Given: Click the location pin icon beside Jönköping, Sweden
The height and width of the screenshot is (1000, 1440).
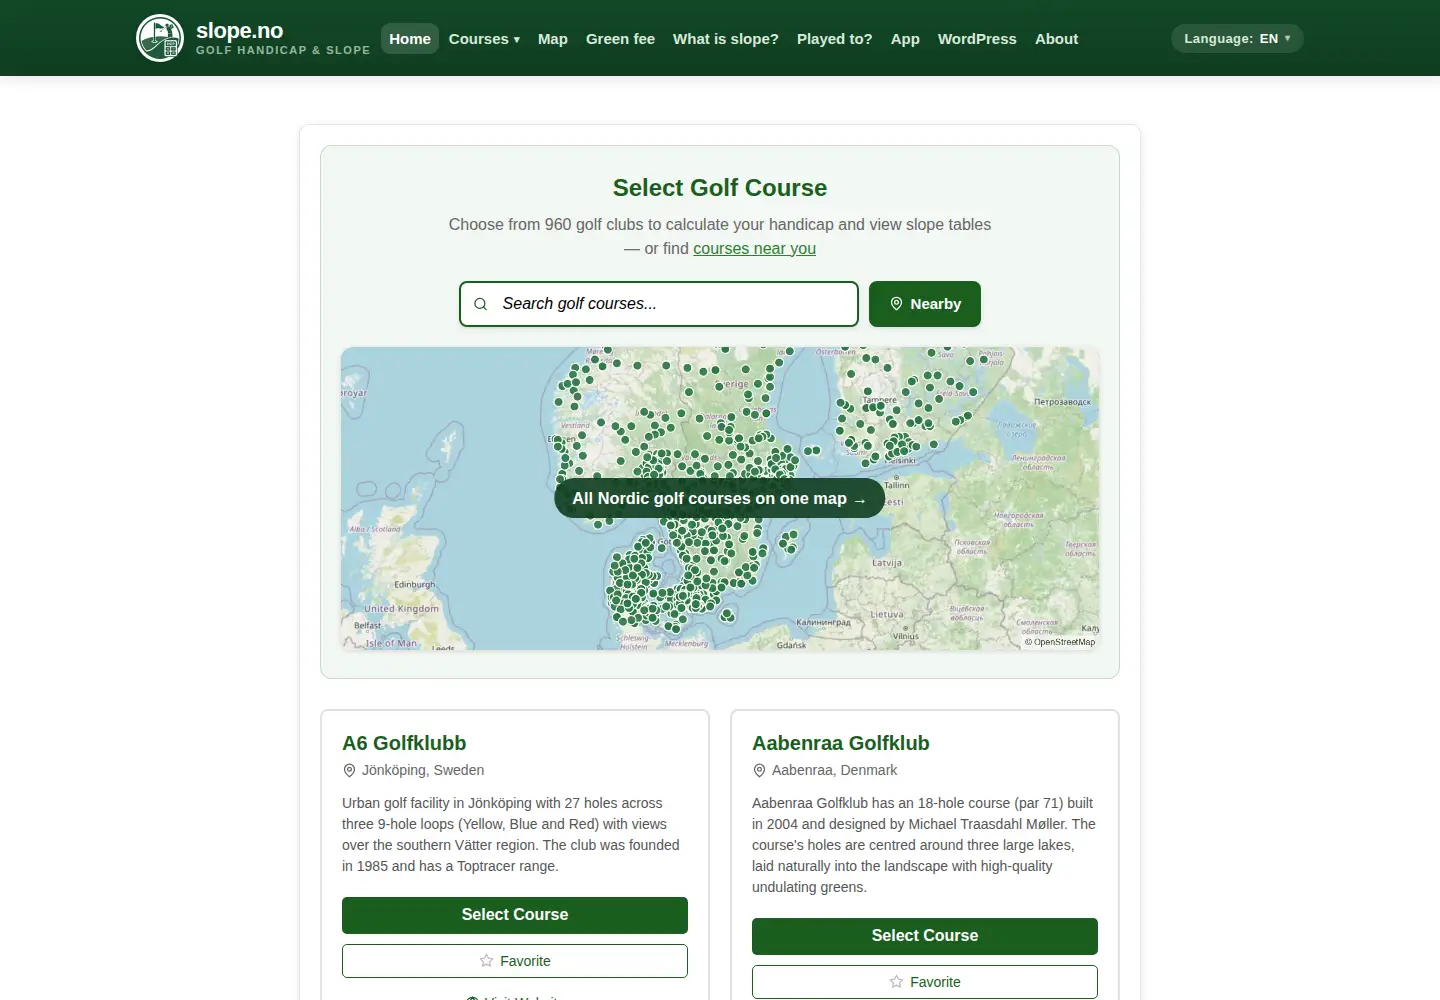Looking at the screenshot, I should tap(349, 770).
